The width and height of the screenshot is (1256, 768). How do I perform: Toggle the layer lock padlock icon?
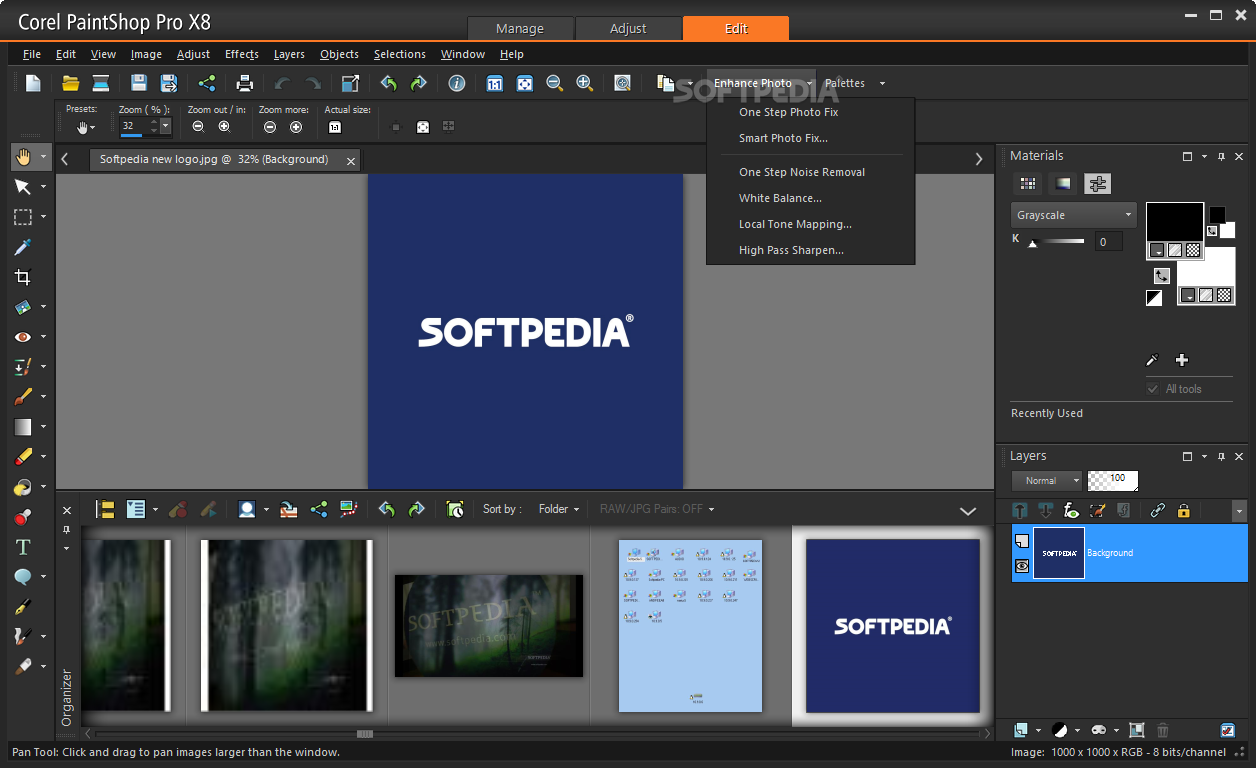(x=1184, y=510)
